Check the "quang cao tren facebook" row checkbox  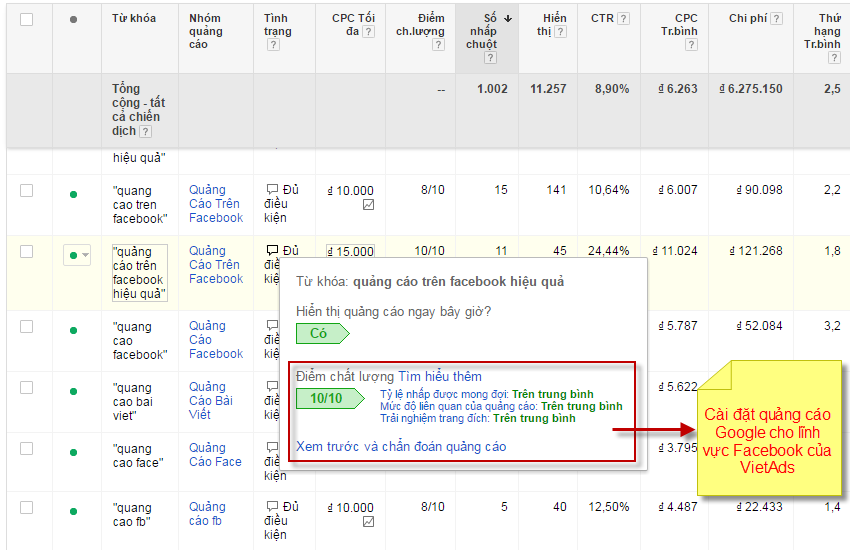(26, 191)
